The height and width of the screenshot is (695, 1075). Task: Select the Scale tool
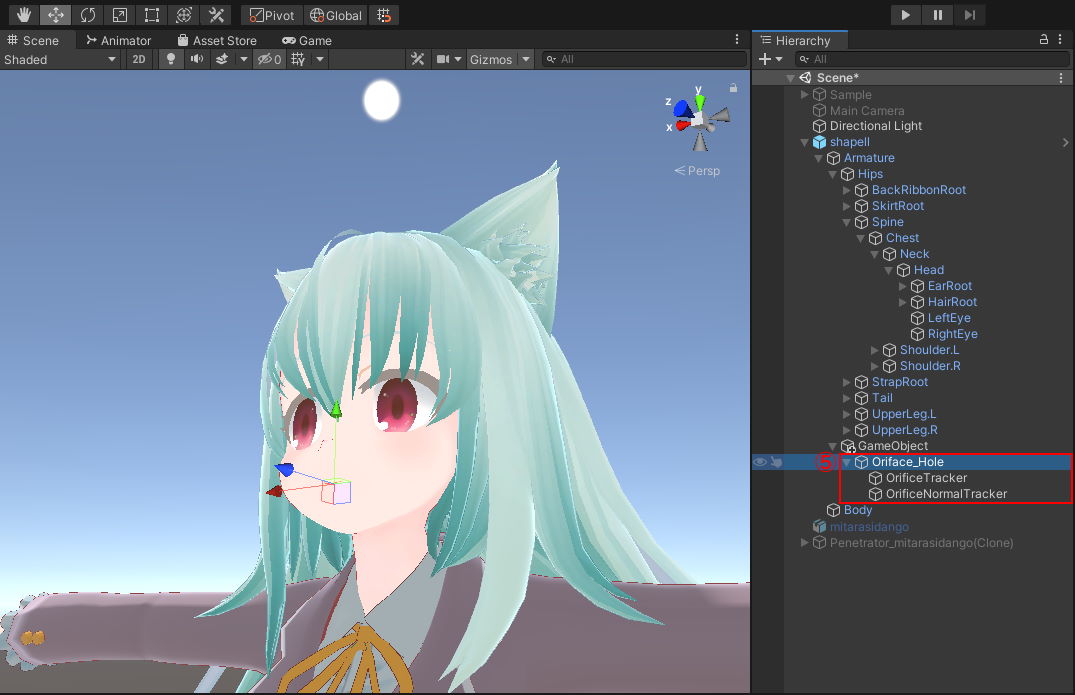[120, 14]
